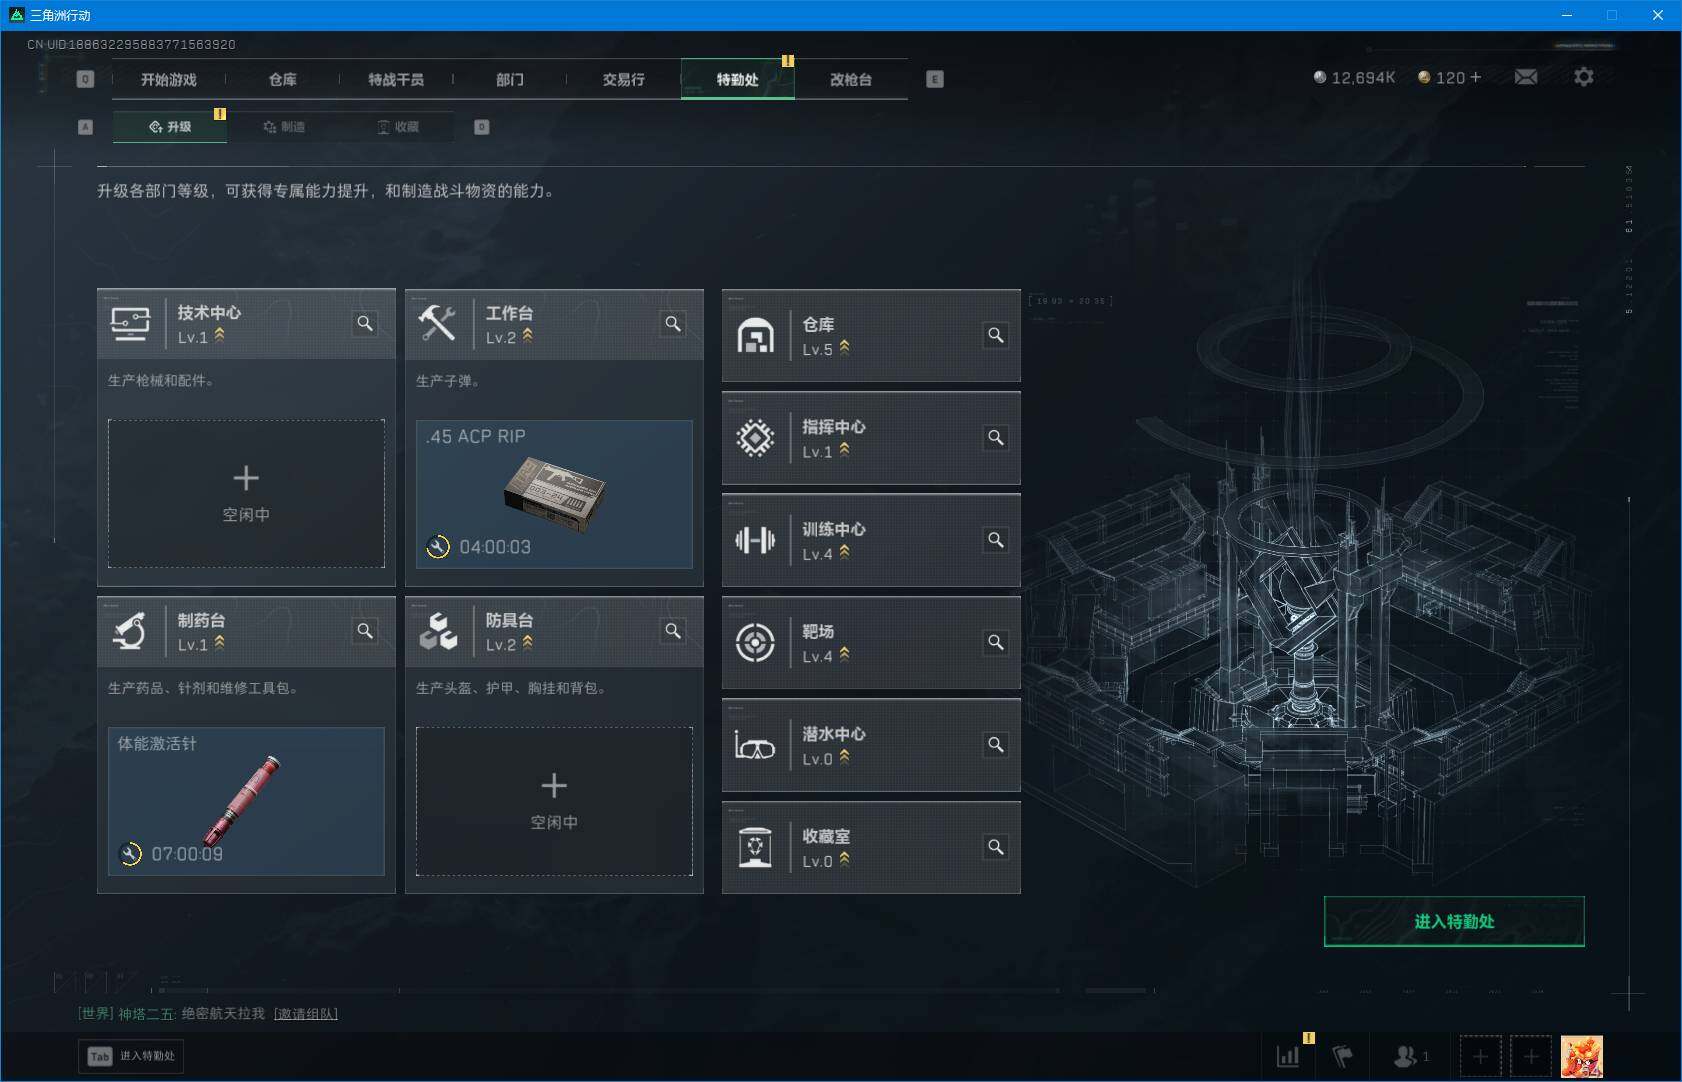The image size is (1682, 1082).
Task: Open the 体能激活针 production slot
Action: (246, 801)
